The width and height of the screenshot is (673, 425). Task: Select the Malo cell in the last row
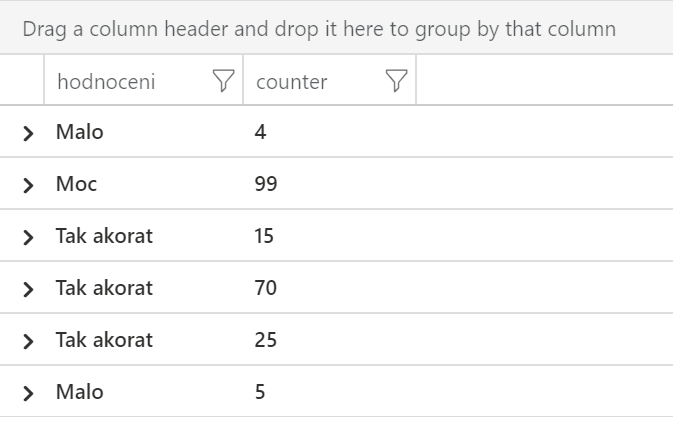click(143, 392)
